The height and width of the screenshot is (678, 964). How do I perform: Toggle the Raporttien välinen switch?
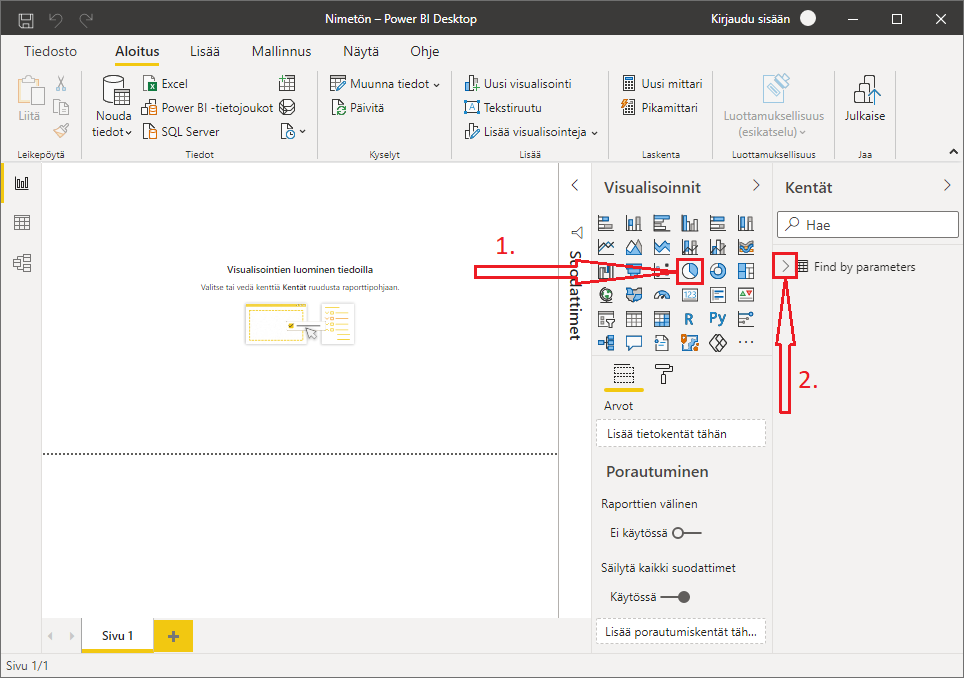coord(687,533)
